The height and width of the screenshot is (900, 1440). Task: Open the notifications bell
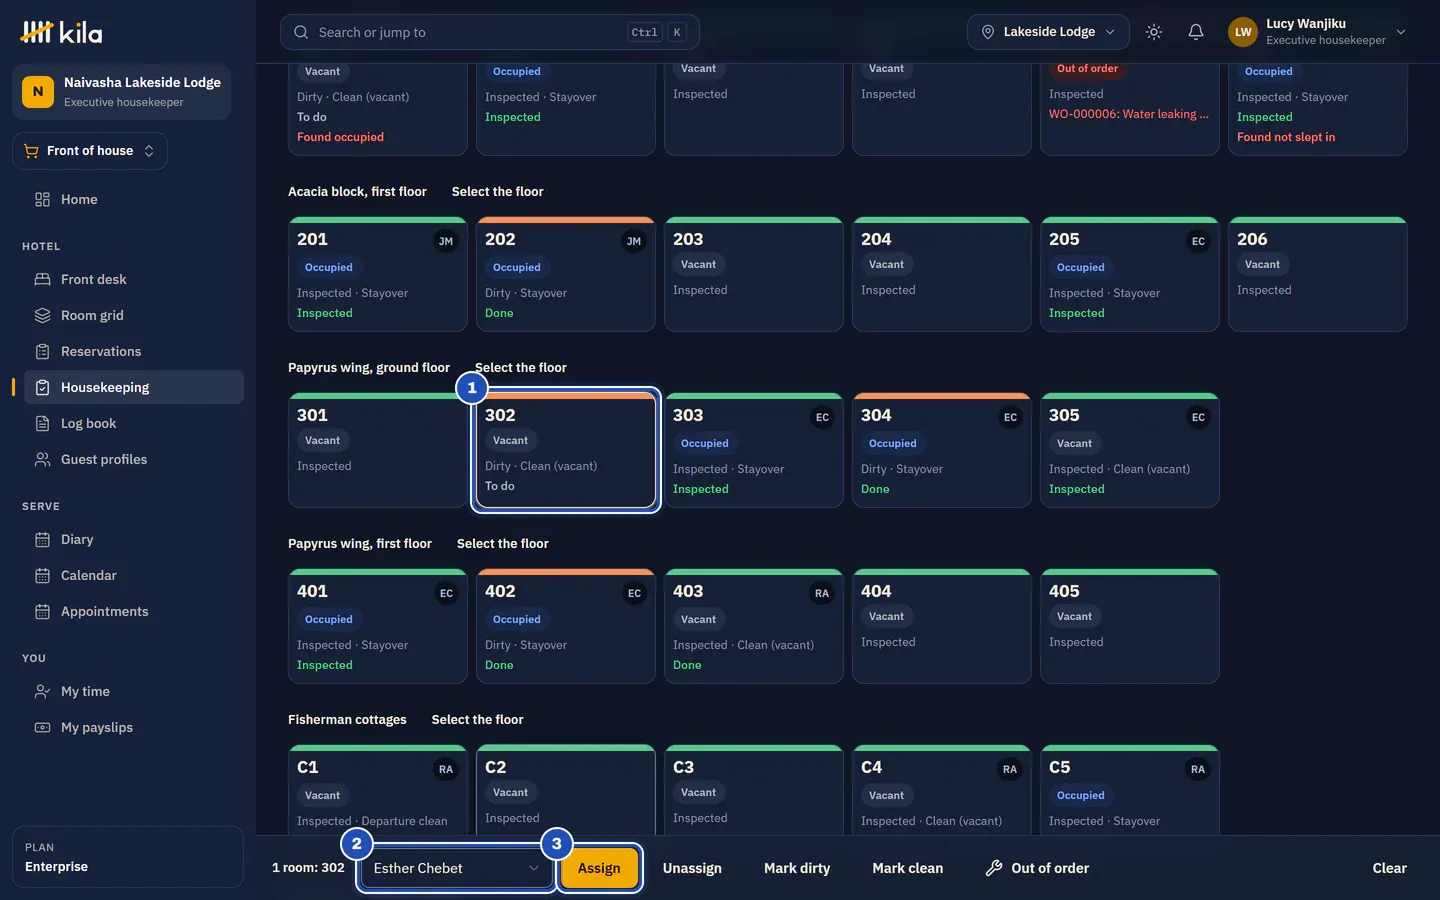1196,32
